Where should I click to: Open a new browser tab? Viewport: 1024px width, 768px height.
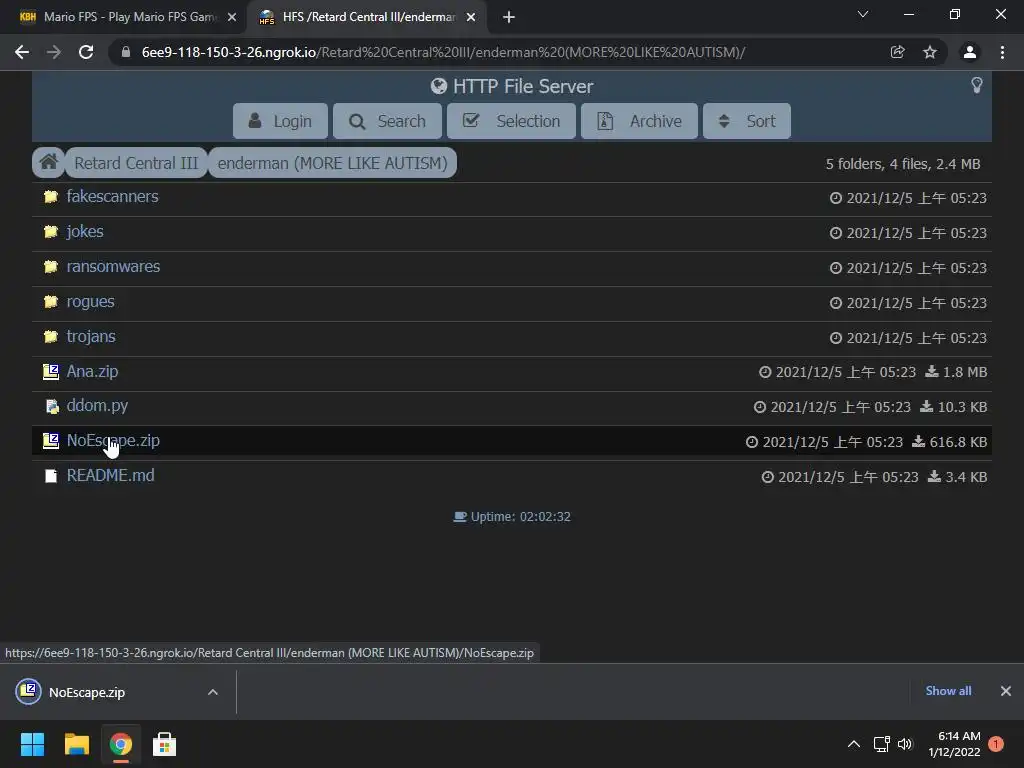(x=509, y=17)
